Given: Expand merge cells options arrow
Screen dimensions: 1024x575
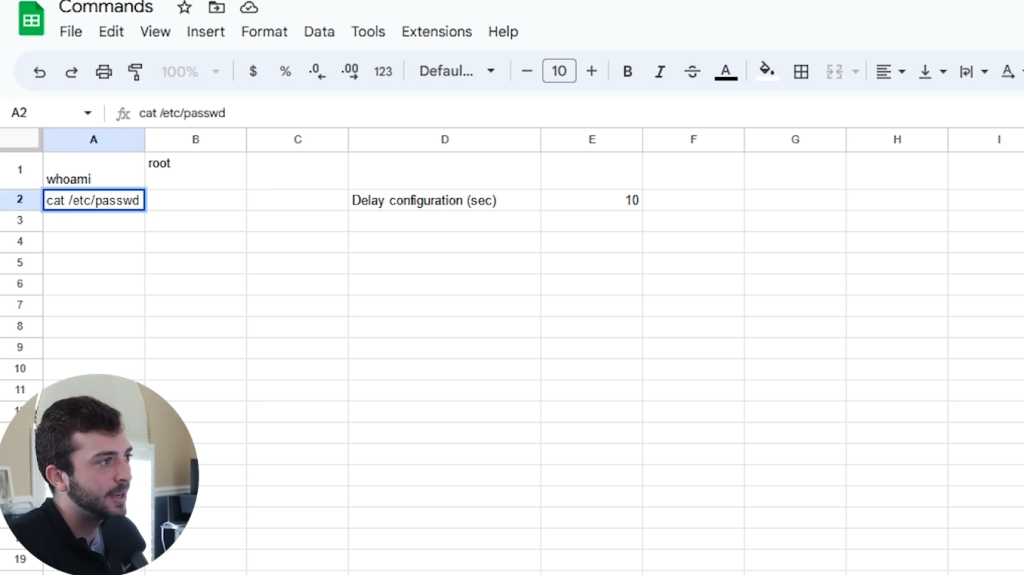Looking at the screenshot, I should [x=855, y=71].
